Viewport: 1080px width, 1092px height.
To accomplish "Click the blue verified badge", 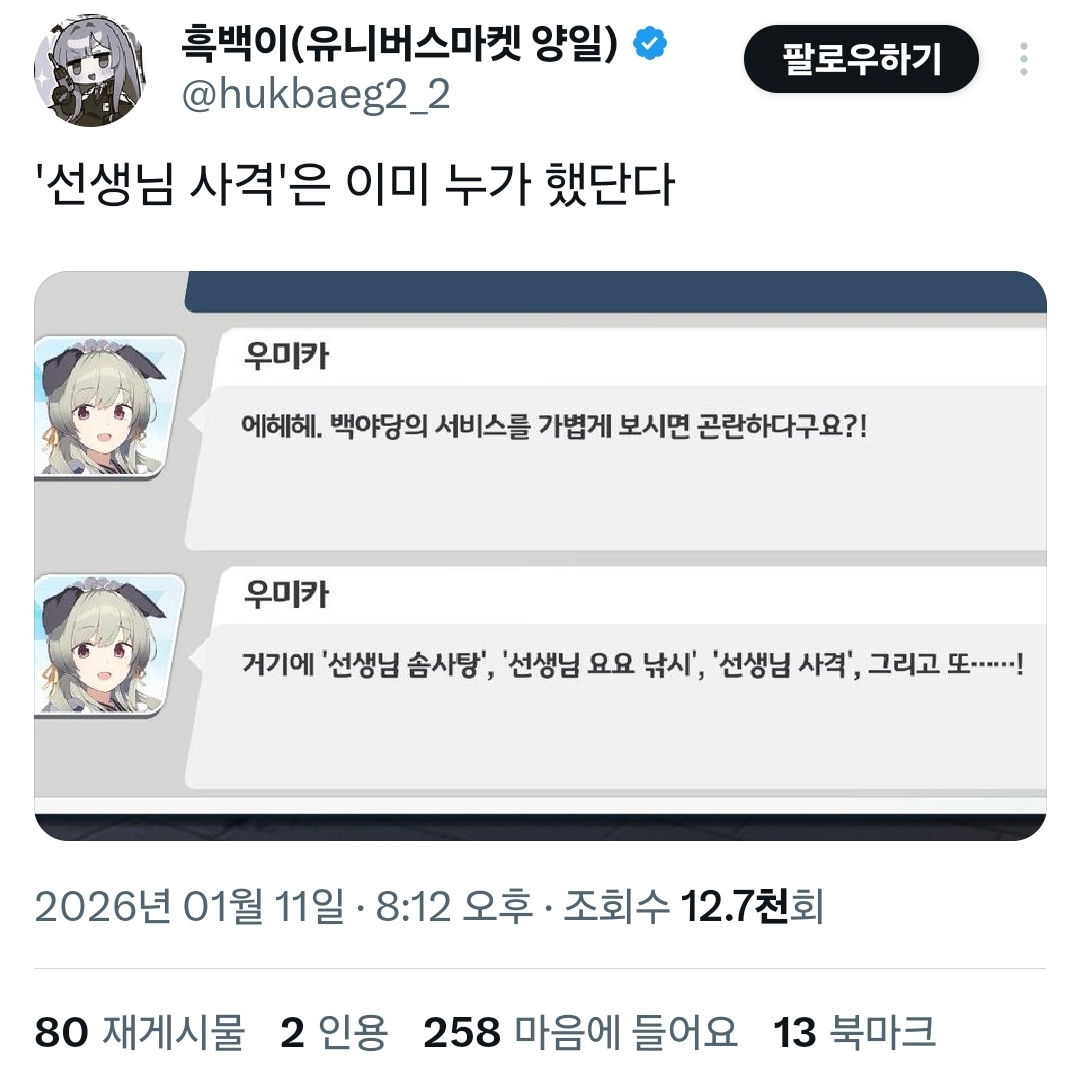I will click(x=650, y=43).
